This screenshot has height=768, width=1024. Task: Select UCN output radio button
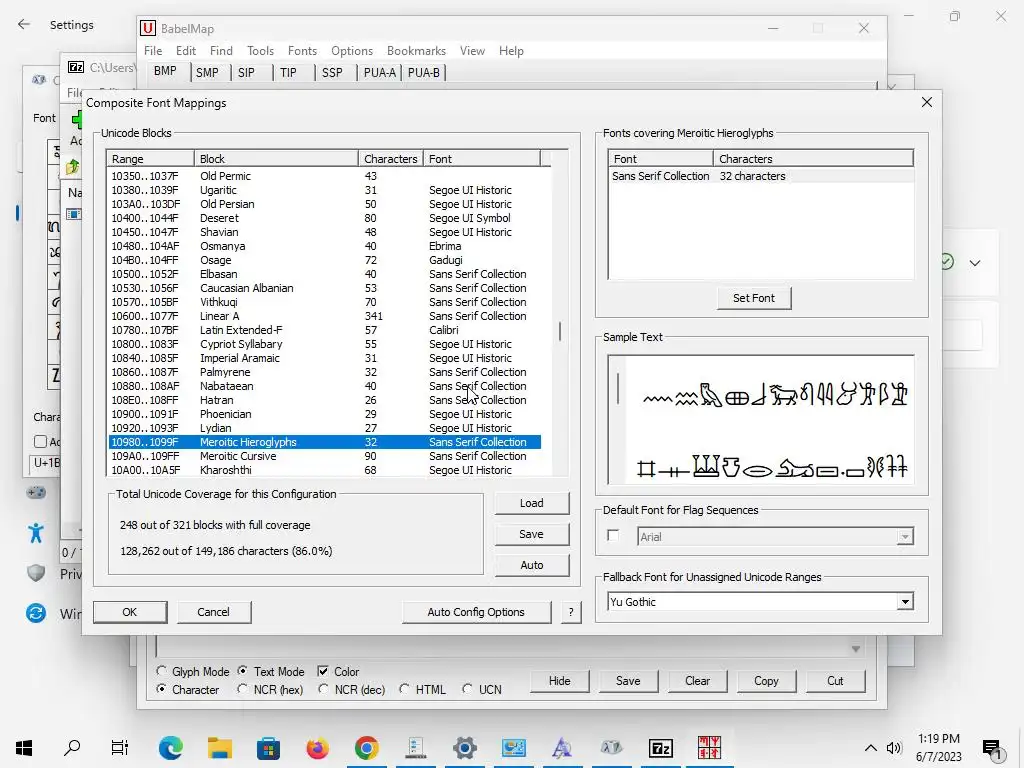click(x=468, y=689)
